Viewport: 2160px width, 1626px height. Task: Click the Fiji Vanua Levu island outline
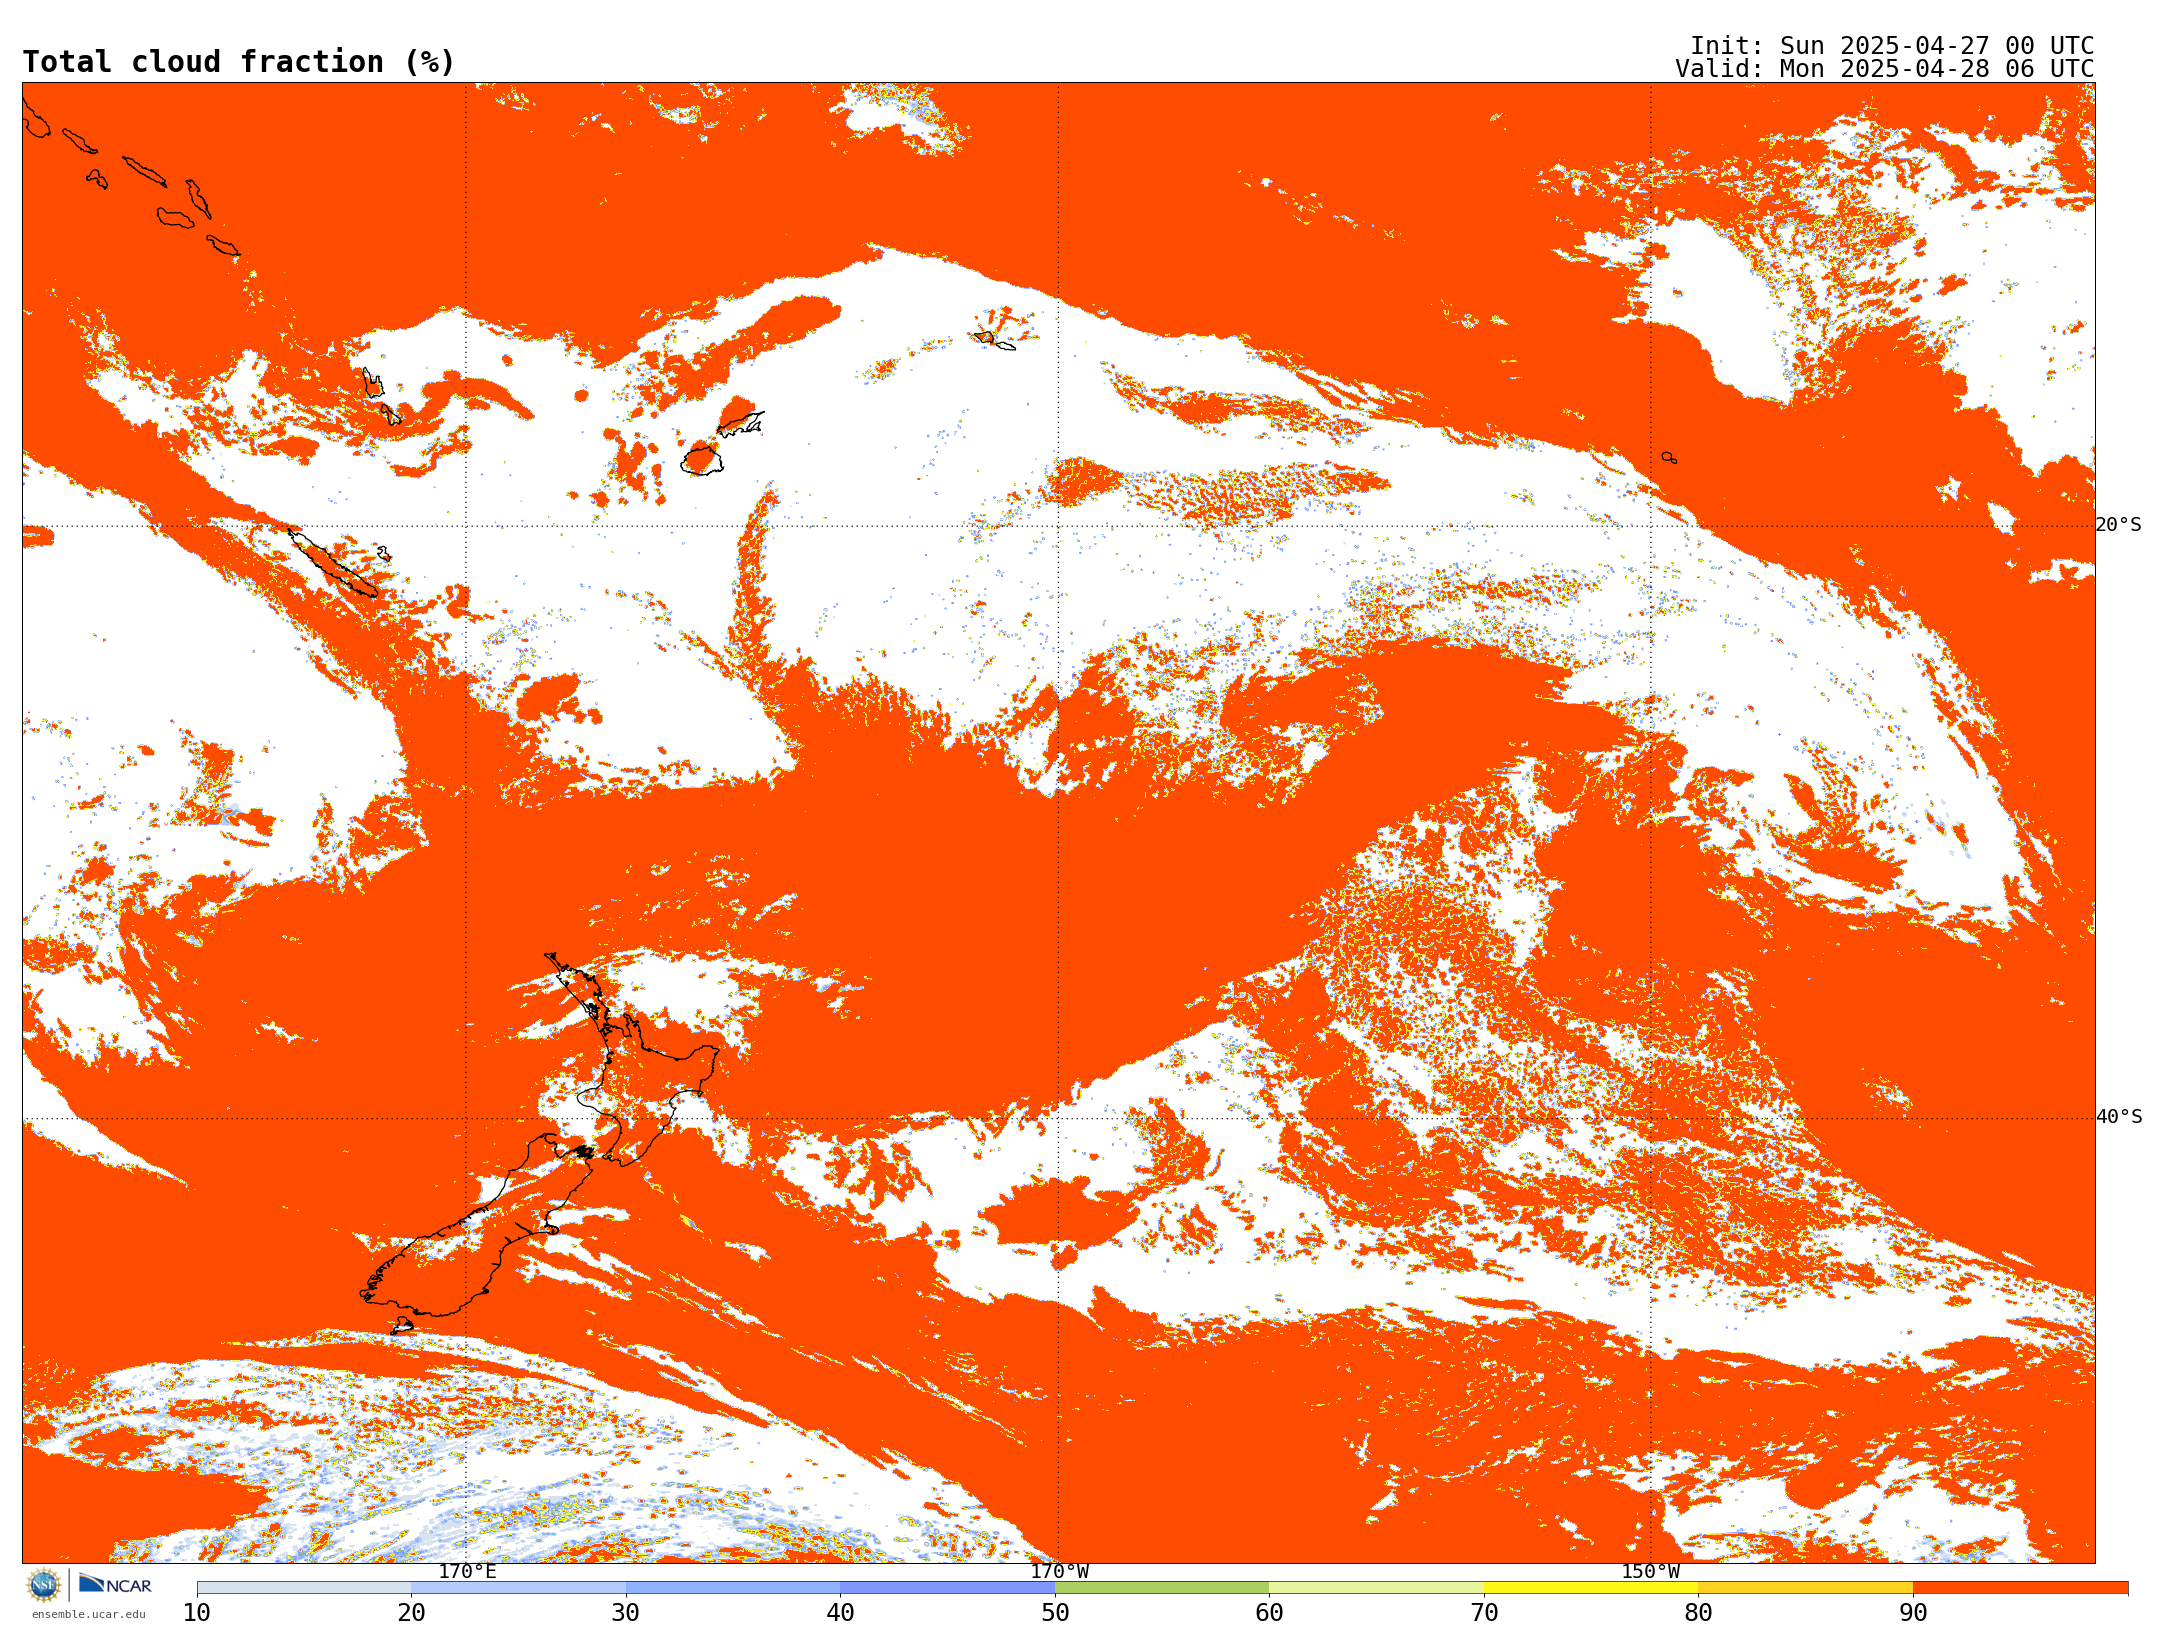point(741,424)
